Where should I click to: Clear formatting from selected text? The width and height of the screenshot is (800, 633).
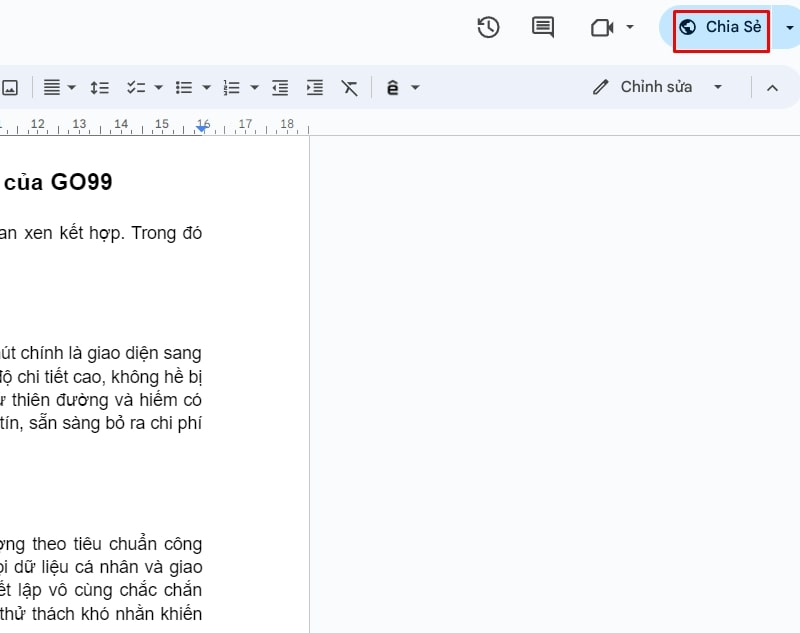pos(349,87)
